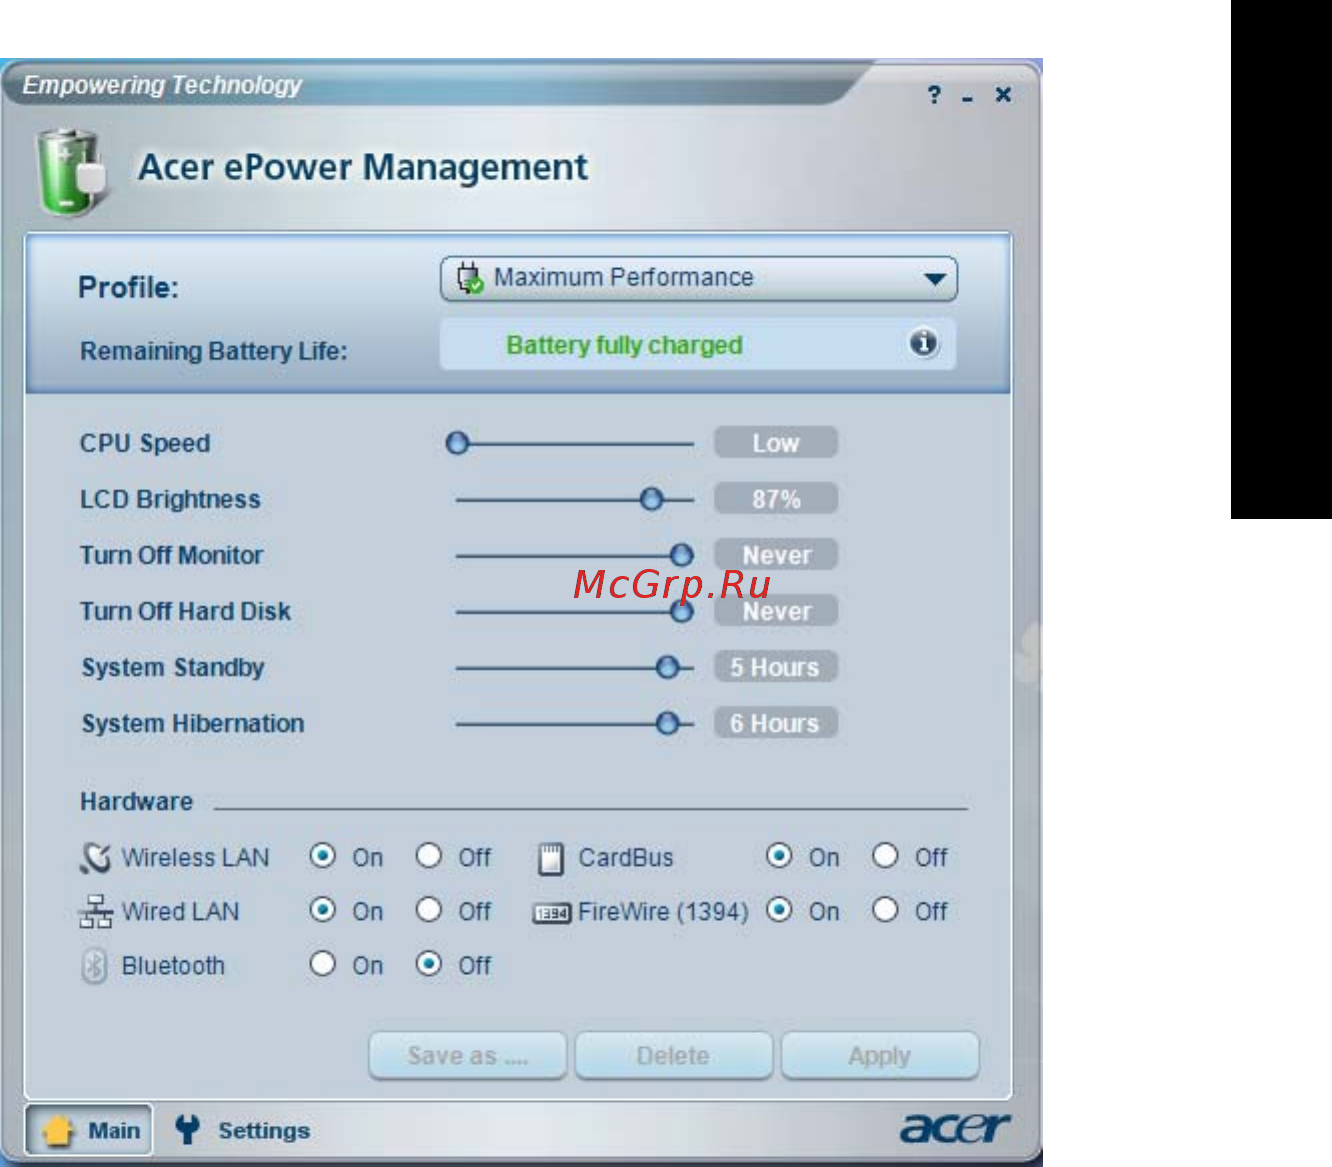
Task: Click the battery info icon
Action: pyautogui.click(x=923, y=343)
